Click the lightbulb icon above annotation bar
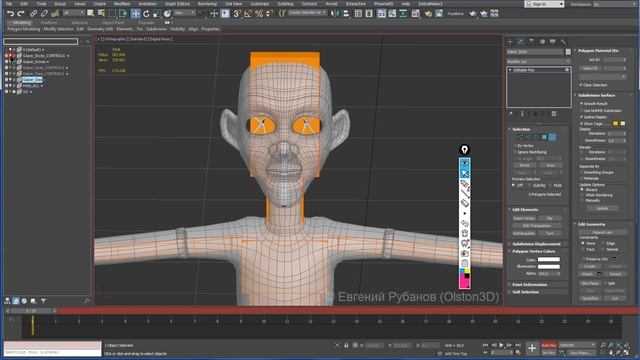Screen dimensions: 640x360 pos(464,150)
